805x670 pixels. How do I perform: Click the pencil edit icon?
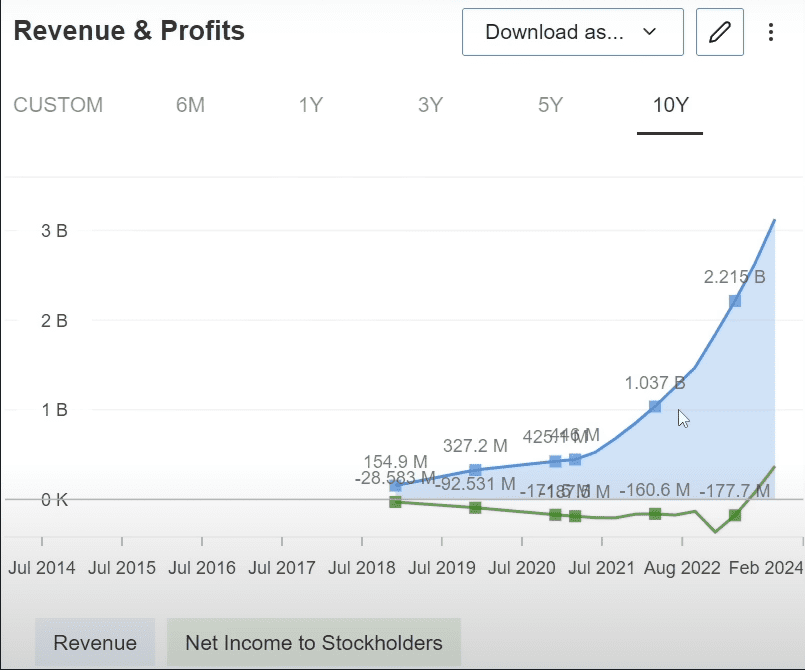point(719,32)
